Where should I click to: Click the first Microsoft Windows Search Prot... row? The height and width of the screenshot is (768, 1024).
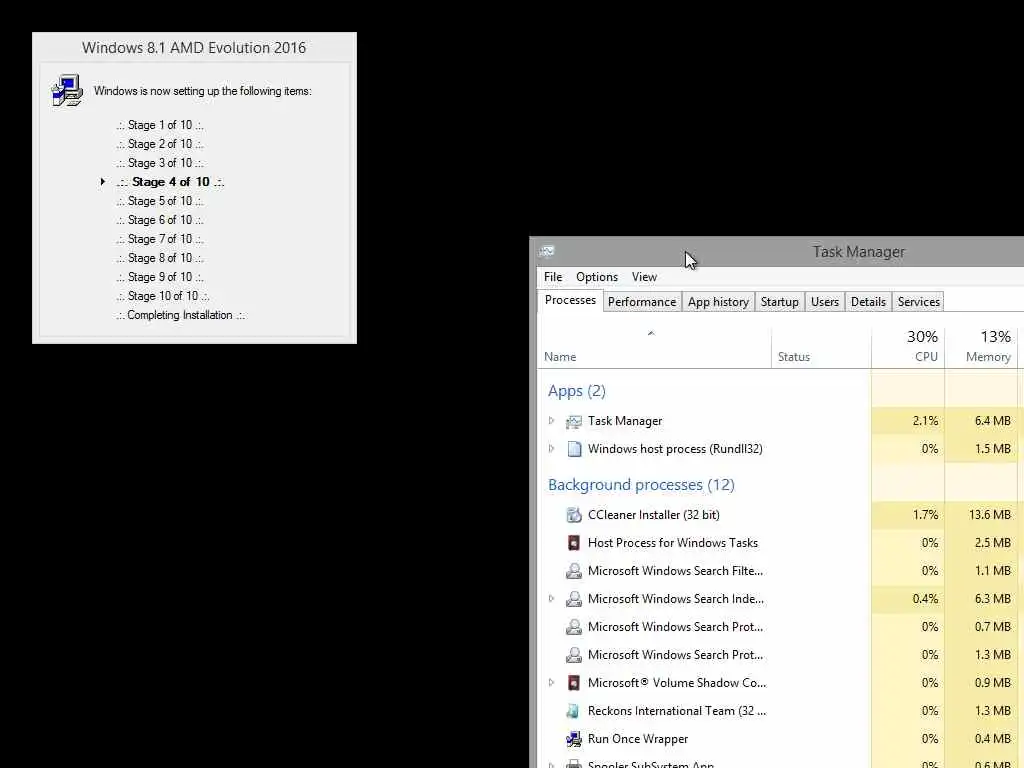pyautogui.click(x=778, y=627)
